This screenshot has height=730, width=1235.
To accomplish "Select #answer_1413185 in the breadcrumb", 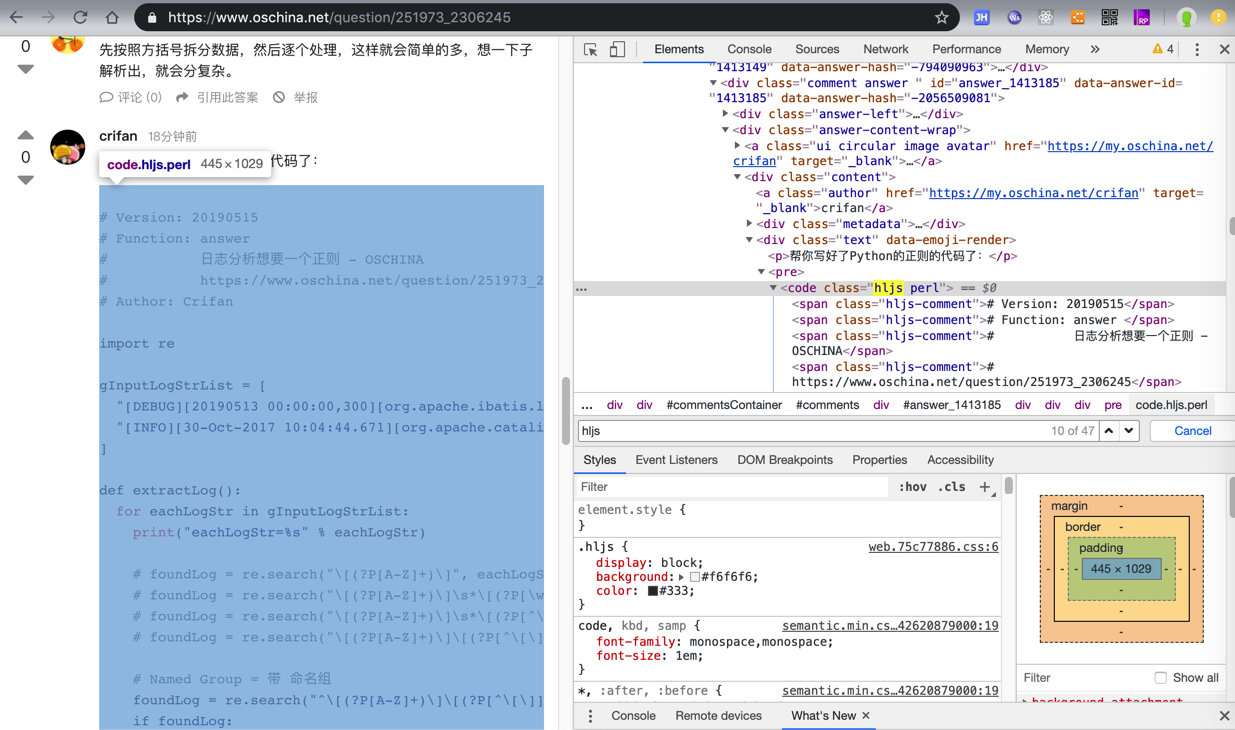I will point(952,405).
